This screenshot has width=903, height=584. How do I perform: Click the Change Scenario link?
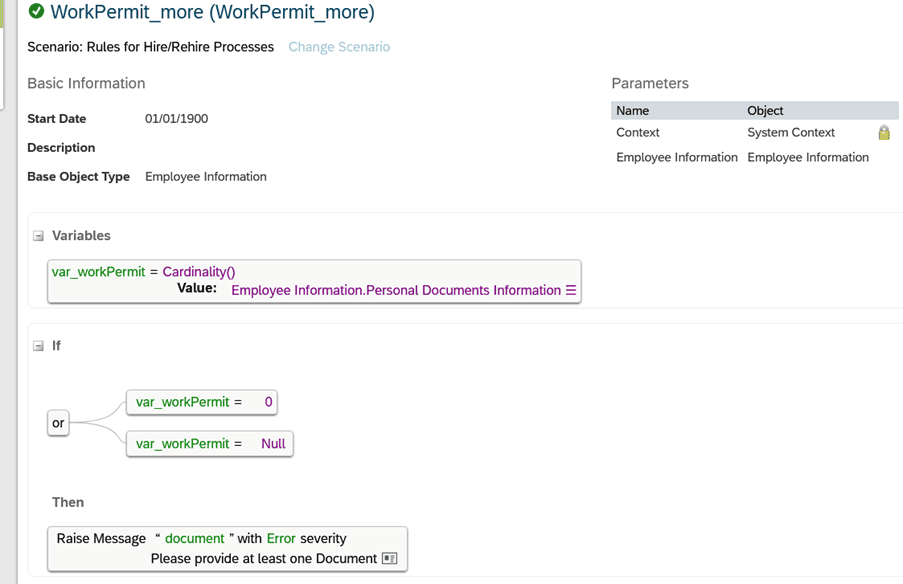click(x=339, y=47)
